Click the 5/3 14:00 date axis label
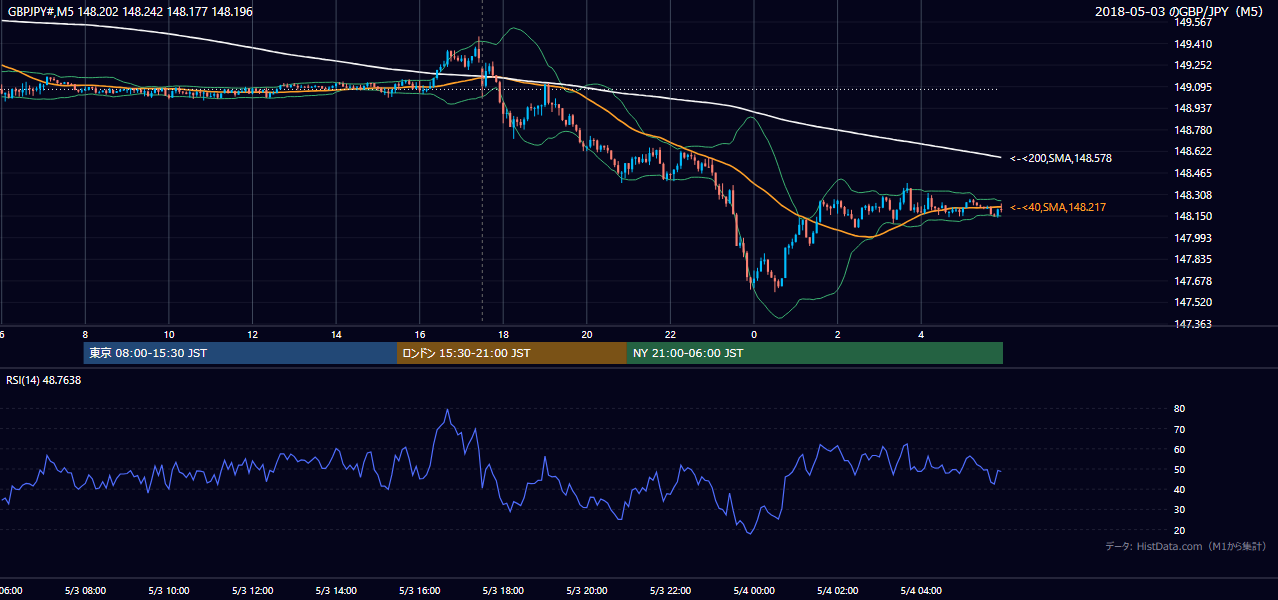Image resolution: width=1278 pixels, height=600 pixels. tap(336, 591)
